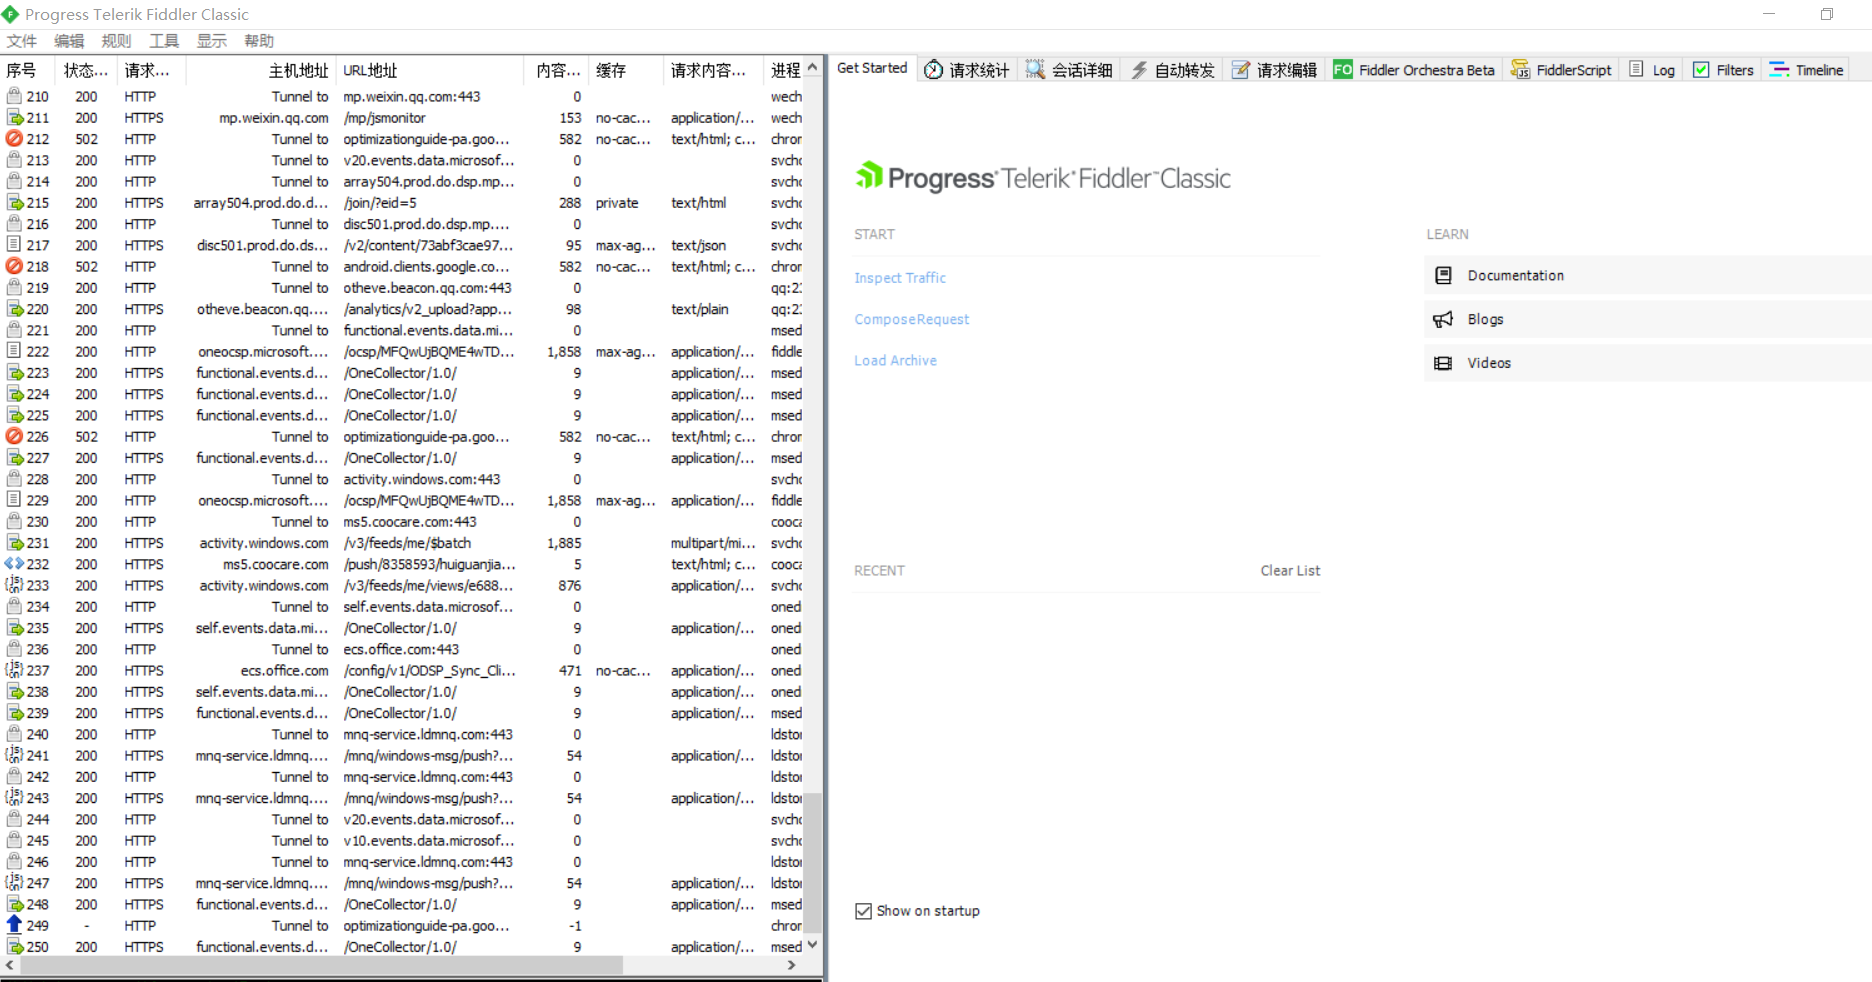Open the 工具 menu

point(164,41)
